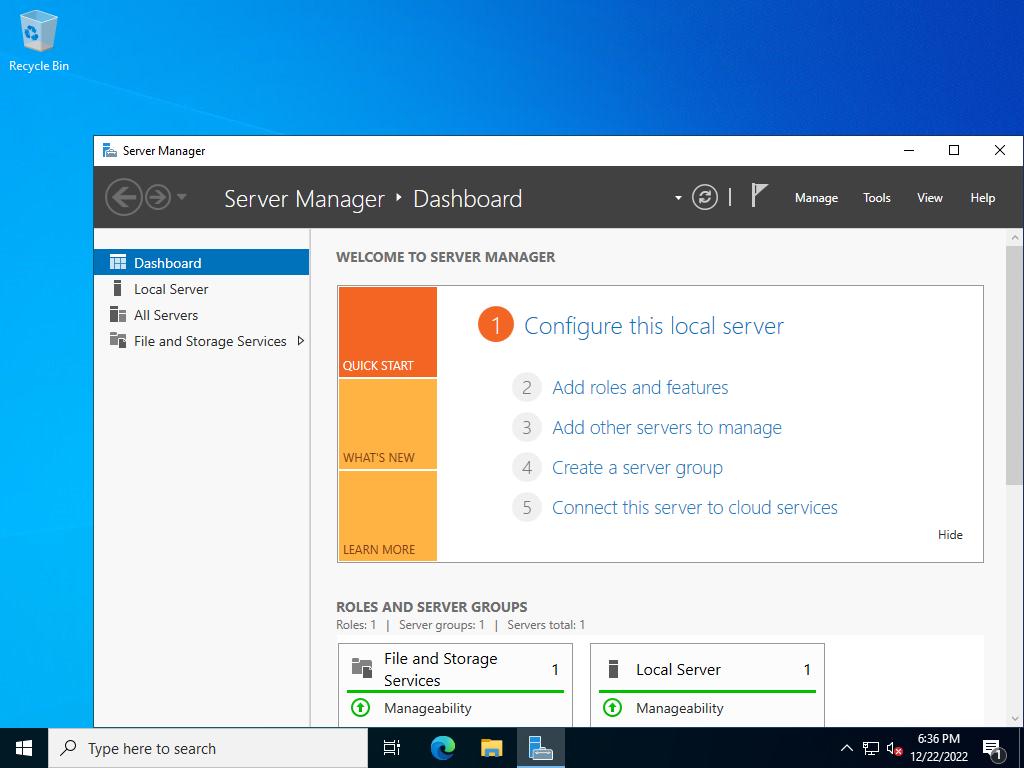The image size is (1024, 768).
Task: Click the File and Storage Services sidebar icon
Action: click(x=118, y=340)
